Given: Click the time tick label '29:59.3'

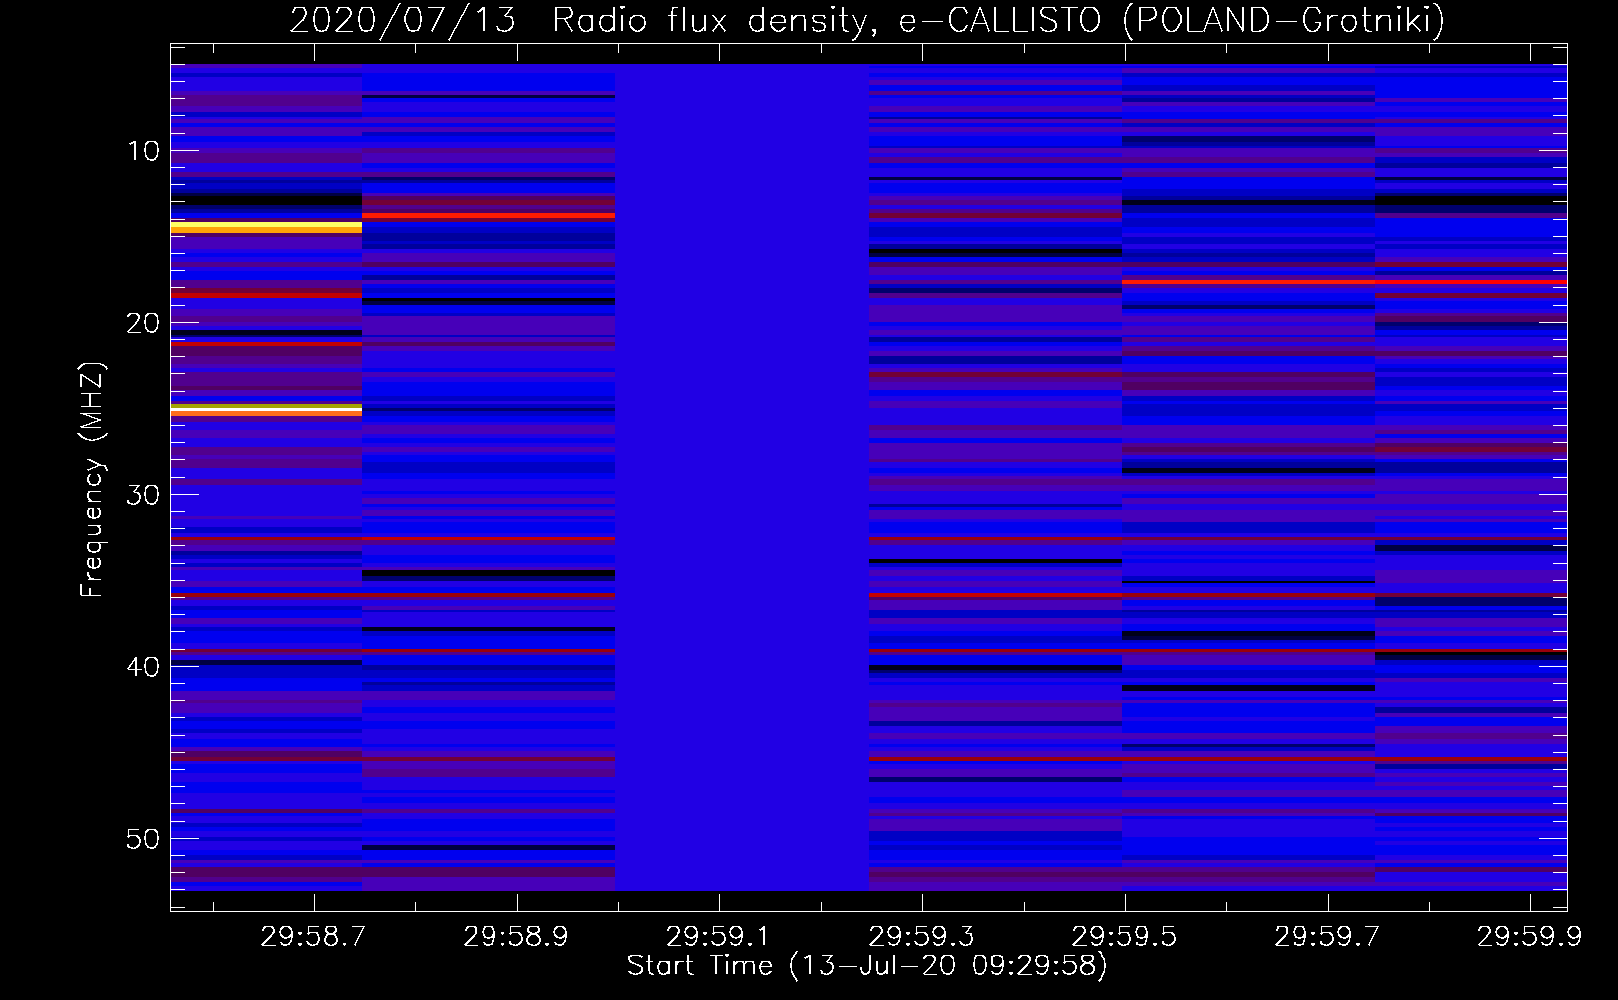Looking at the screenshot, I should point(921,936).
